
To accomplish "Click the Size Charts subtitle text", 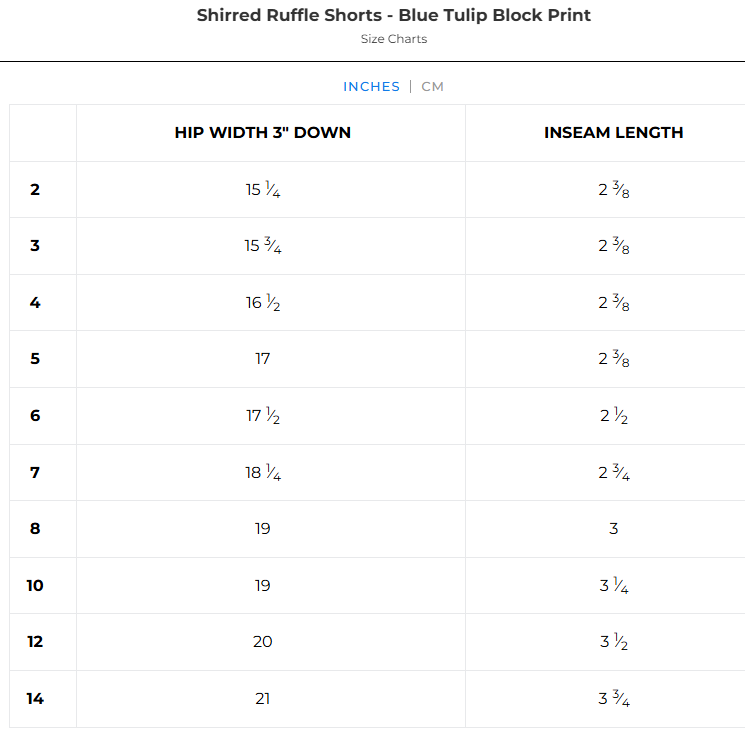I will click(393, 39).
